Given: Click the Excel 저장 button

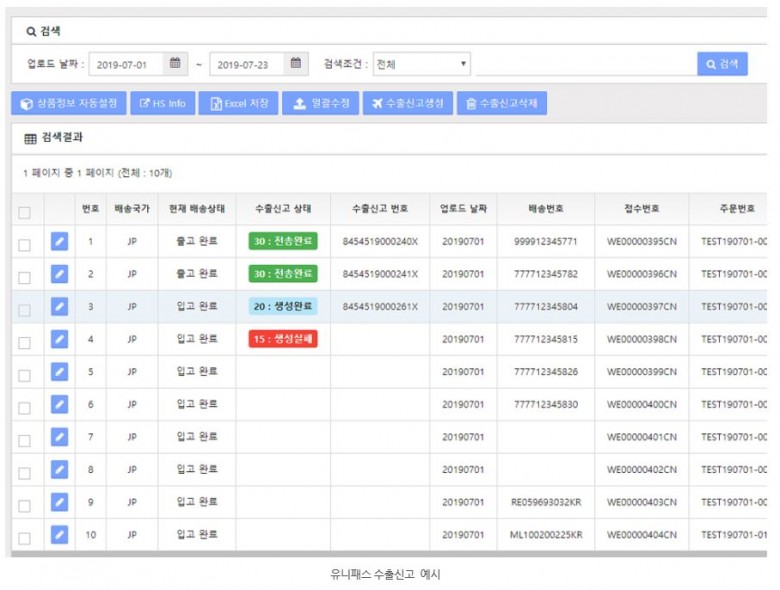Looking at the screenshot, I should pyautogui.click(x=238, y=103).
